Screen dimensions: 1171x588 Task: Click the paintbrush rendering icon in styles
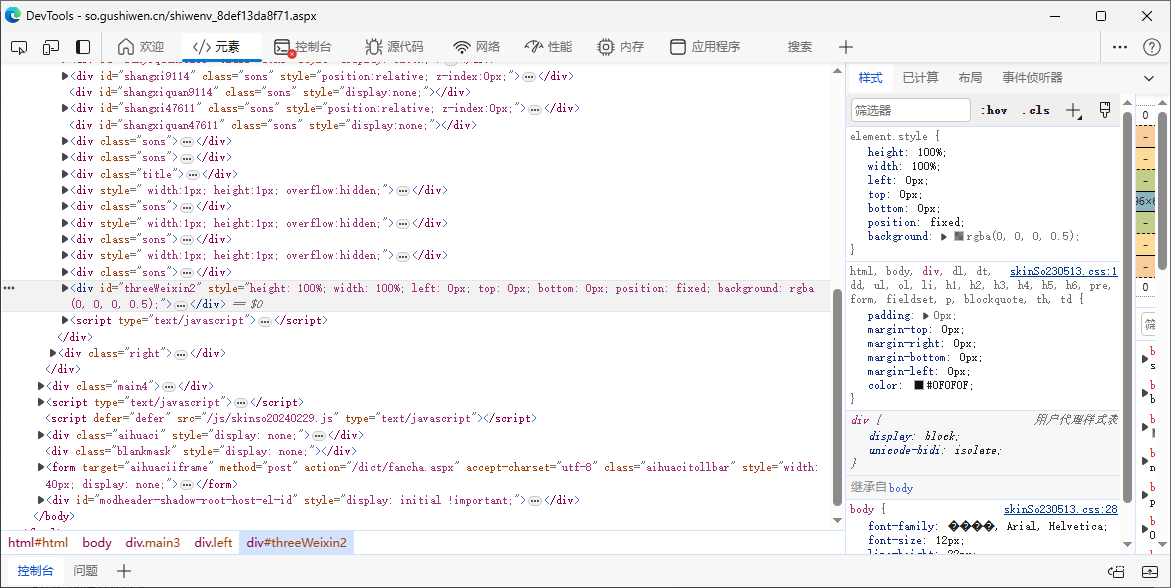click(1105, 110)
